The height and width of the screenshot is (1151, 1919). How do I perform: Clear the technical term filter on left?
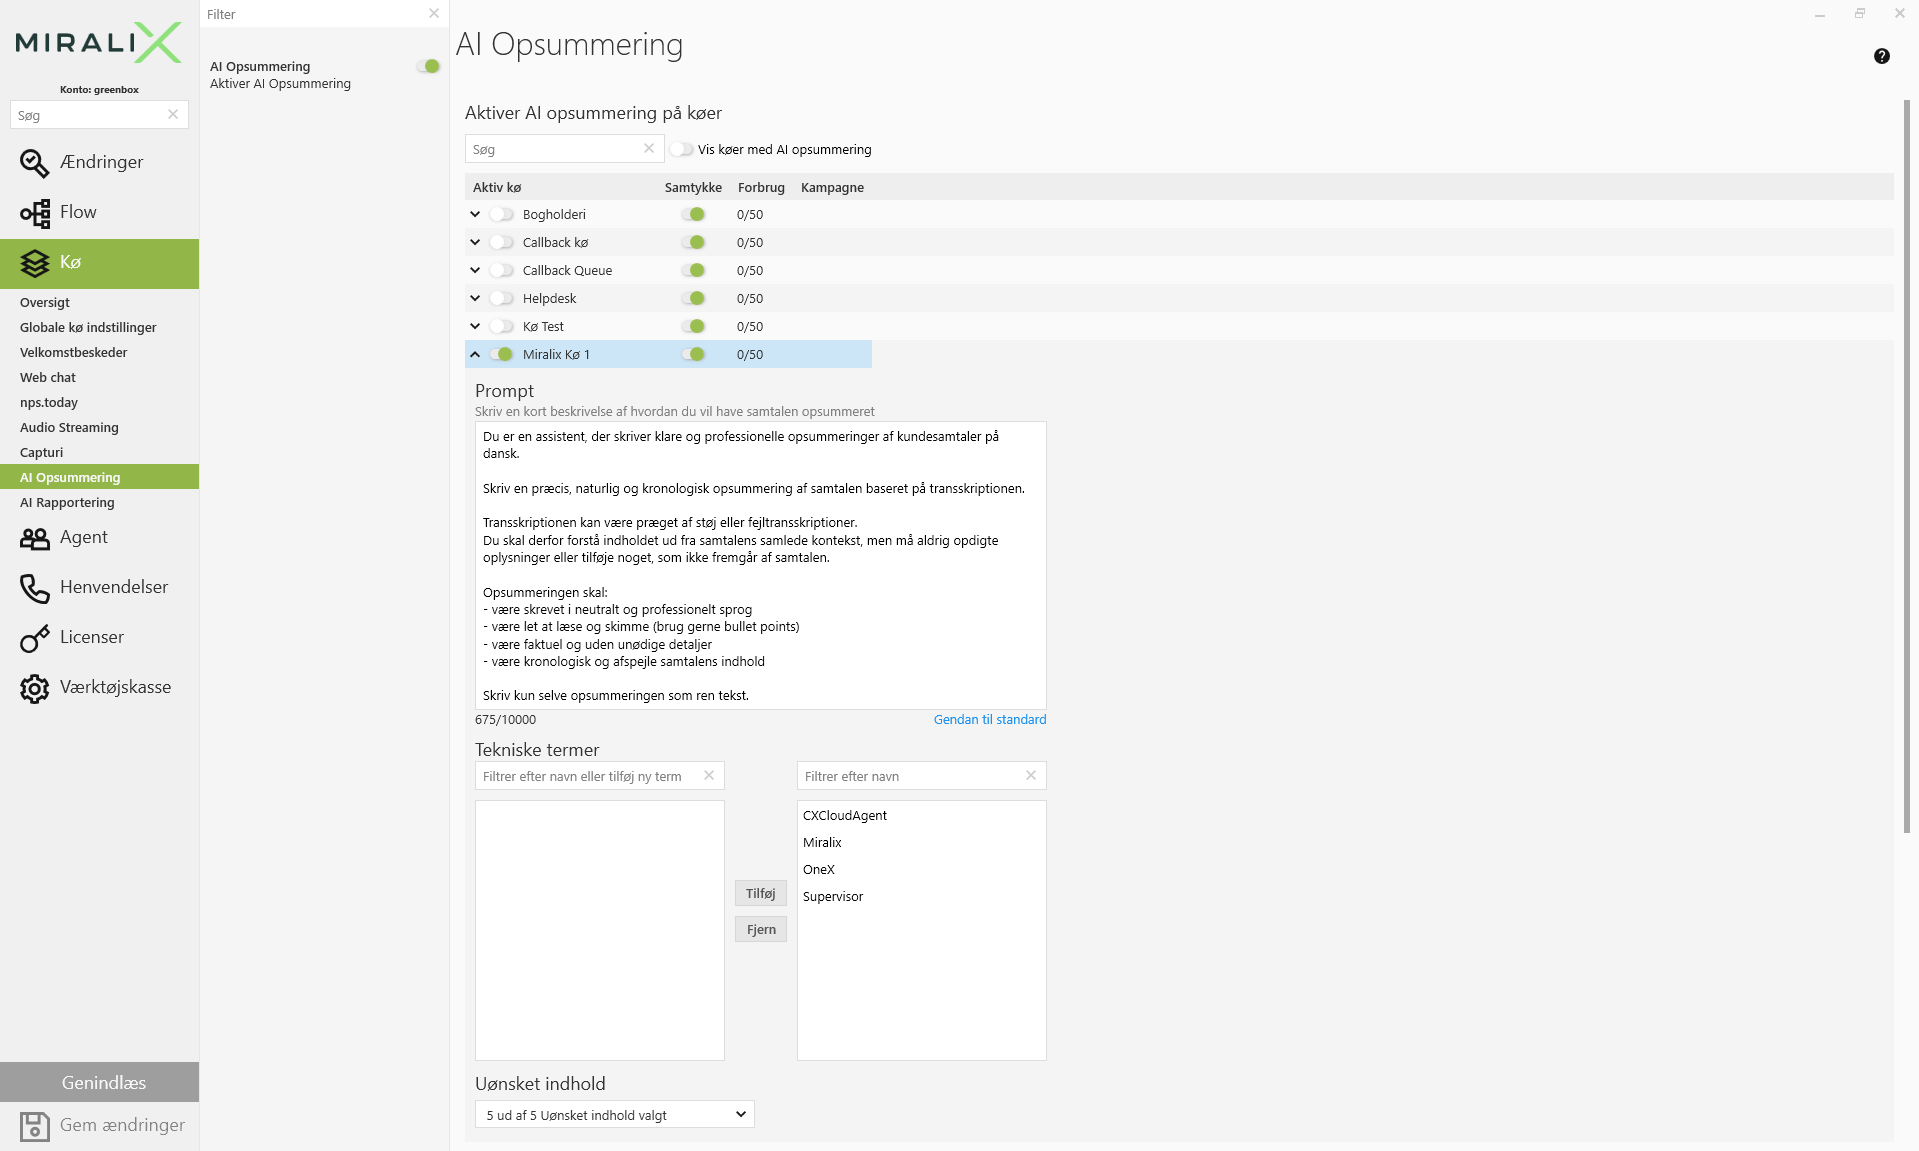coord(709,775)
